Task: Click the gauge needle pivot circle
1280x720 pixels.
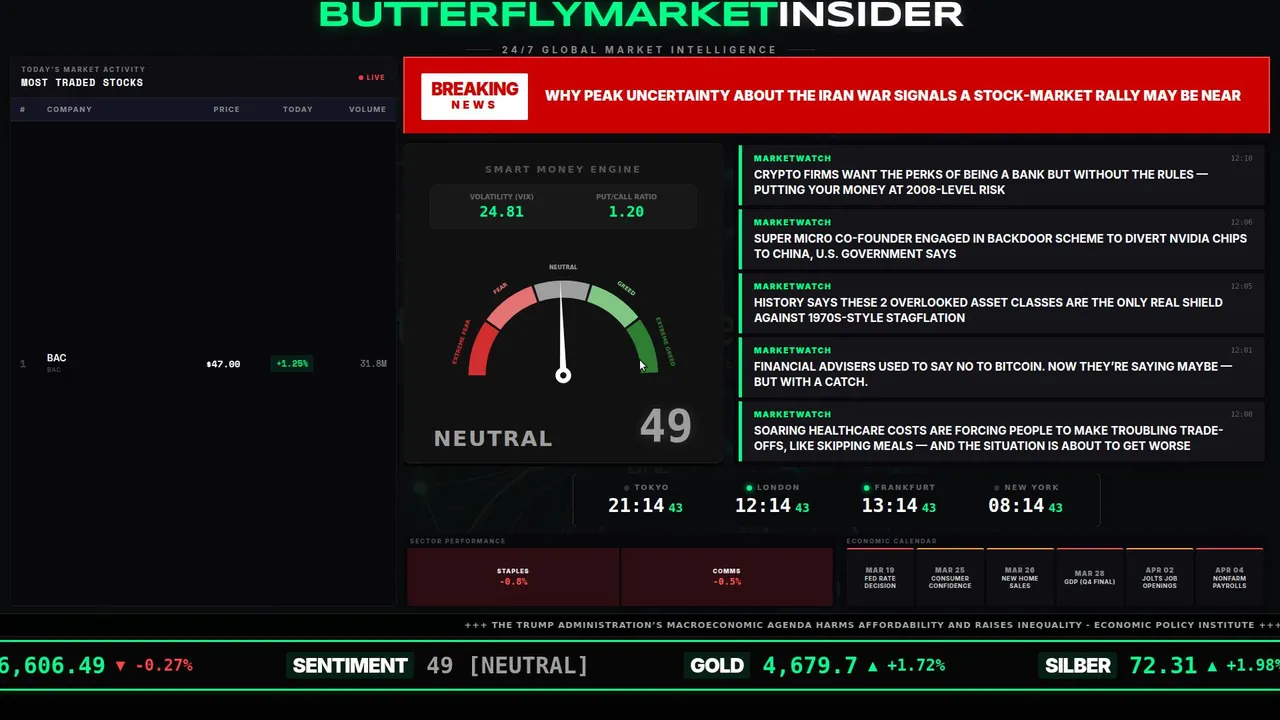Action: [563, 376]
